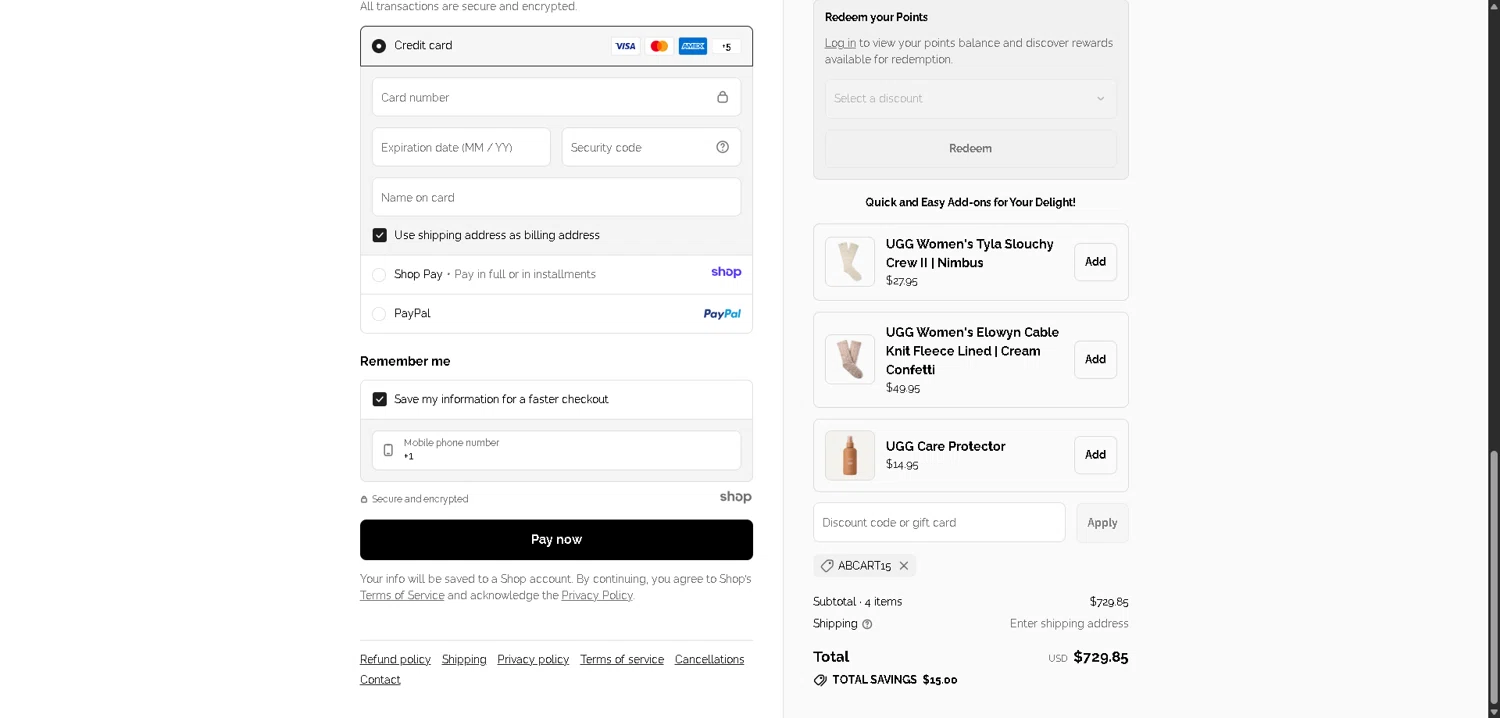The height and width of the screenshot is (718, 1500).
Task: Click the Enter shipping address text
Action: [x=1069, y=624]
